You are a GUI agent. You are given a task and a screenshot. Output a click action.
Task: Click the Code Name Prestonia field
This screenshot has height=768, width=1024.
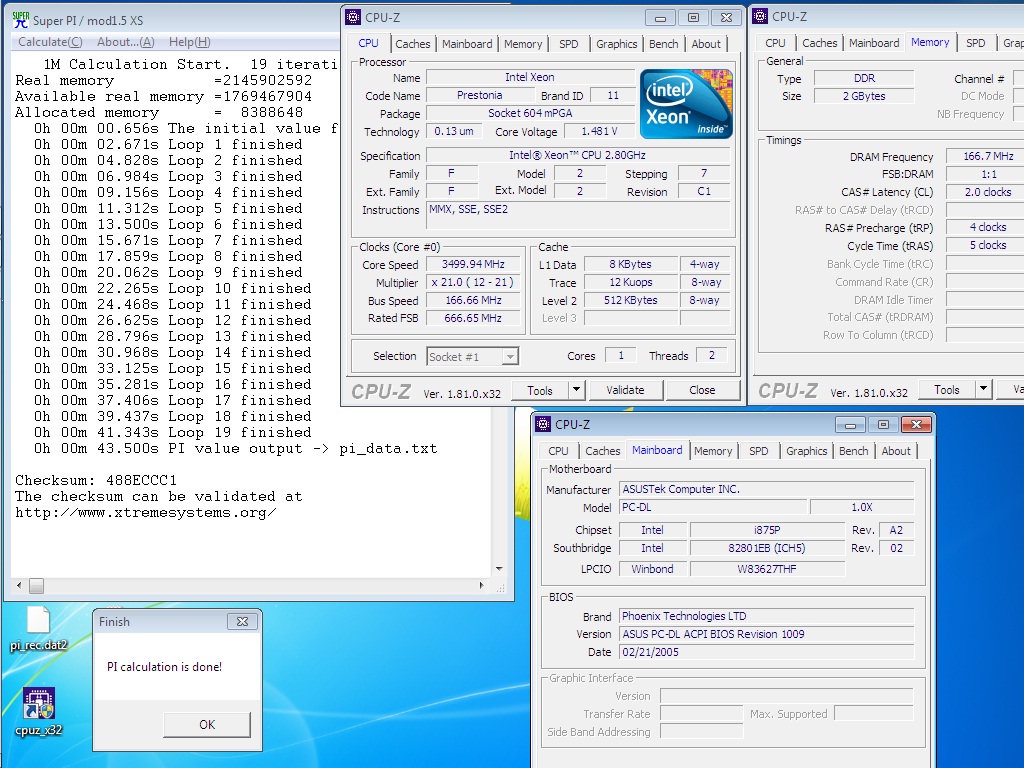point(479,95)
